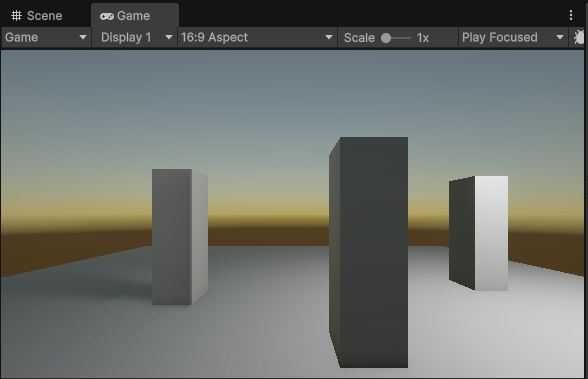Viewport: 588px width, 379px height.
Task: Open the 16:9 Aspect ratio dropdown
Action: pyautogui.click(x=257, y=37)
